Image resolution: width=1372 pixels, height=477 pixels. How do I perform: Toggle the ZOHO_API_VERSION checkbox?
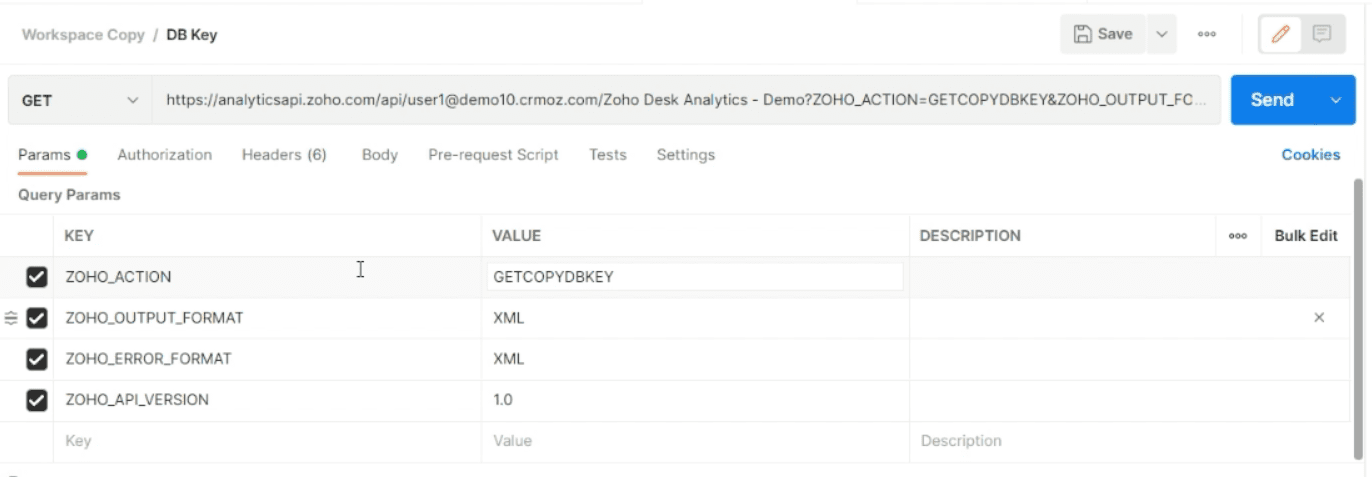tap(37, 400)
